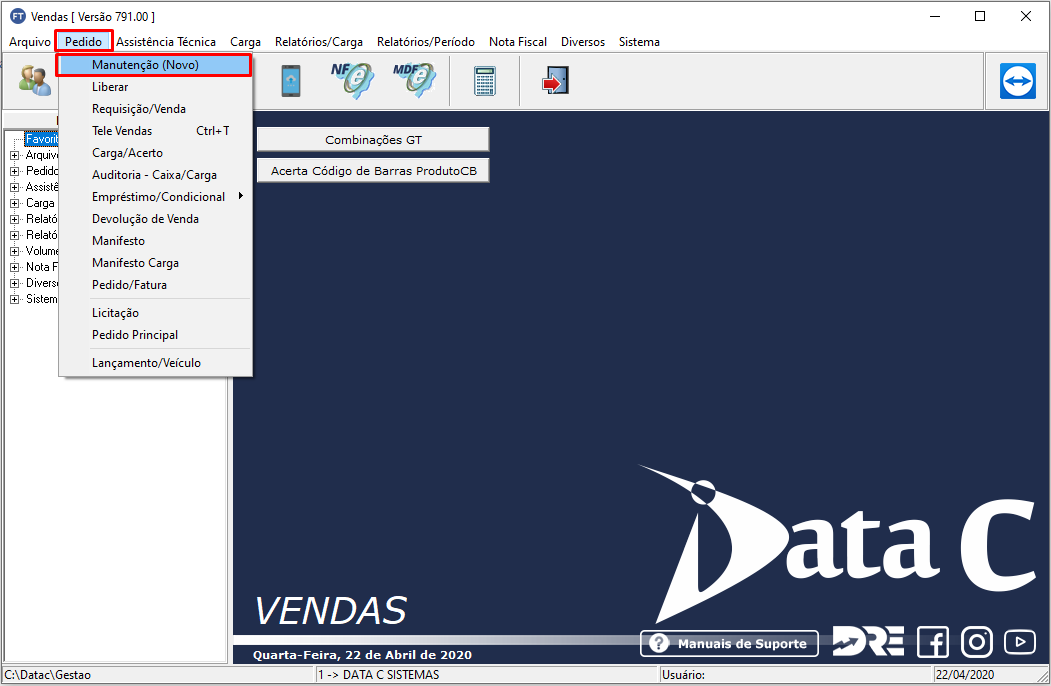This screenshot has width=1051, height=686.
Task: Choose Pedido Principal menu entry
Action: (155, 335)
